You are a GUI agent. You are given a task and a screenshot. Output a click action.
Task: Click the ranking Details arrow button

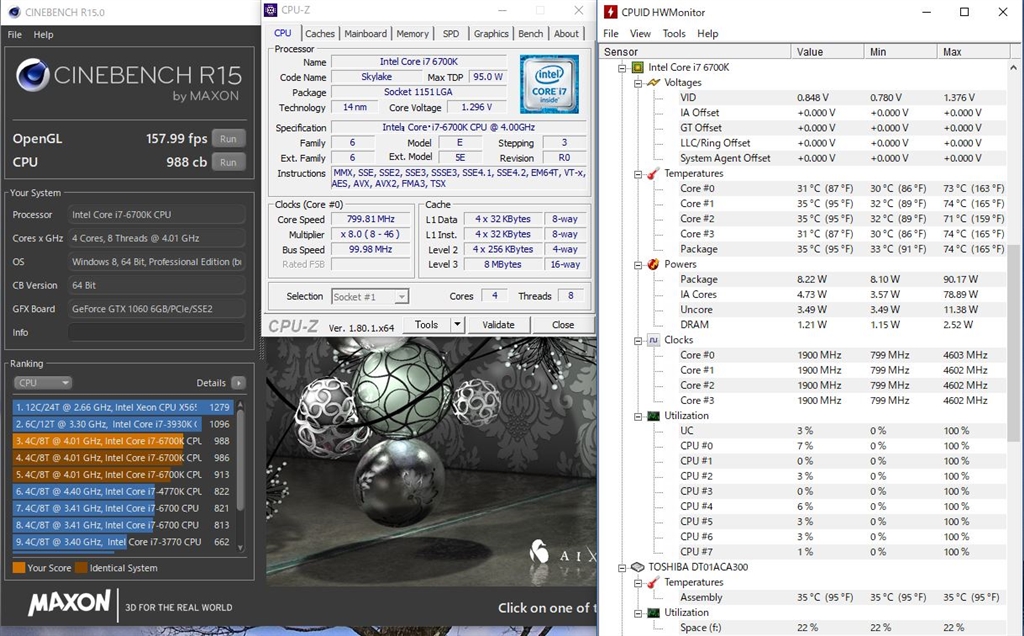coord(238,383)
